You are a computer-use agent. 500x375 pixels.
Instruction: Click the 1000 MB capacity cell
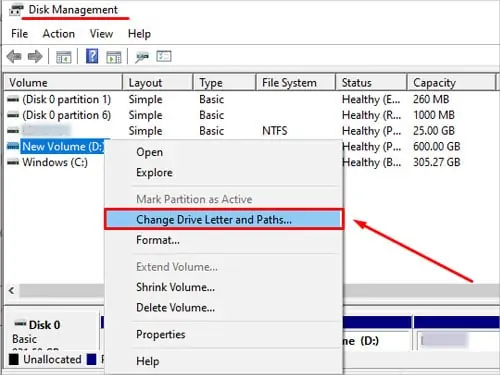coord(434,115)
